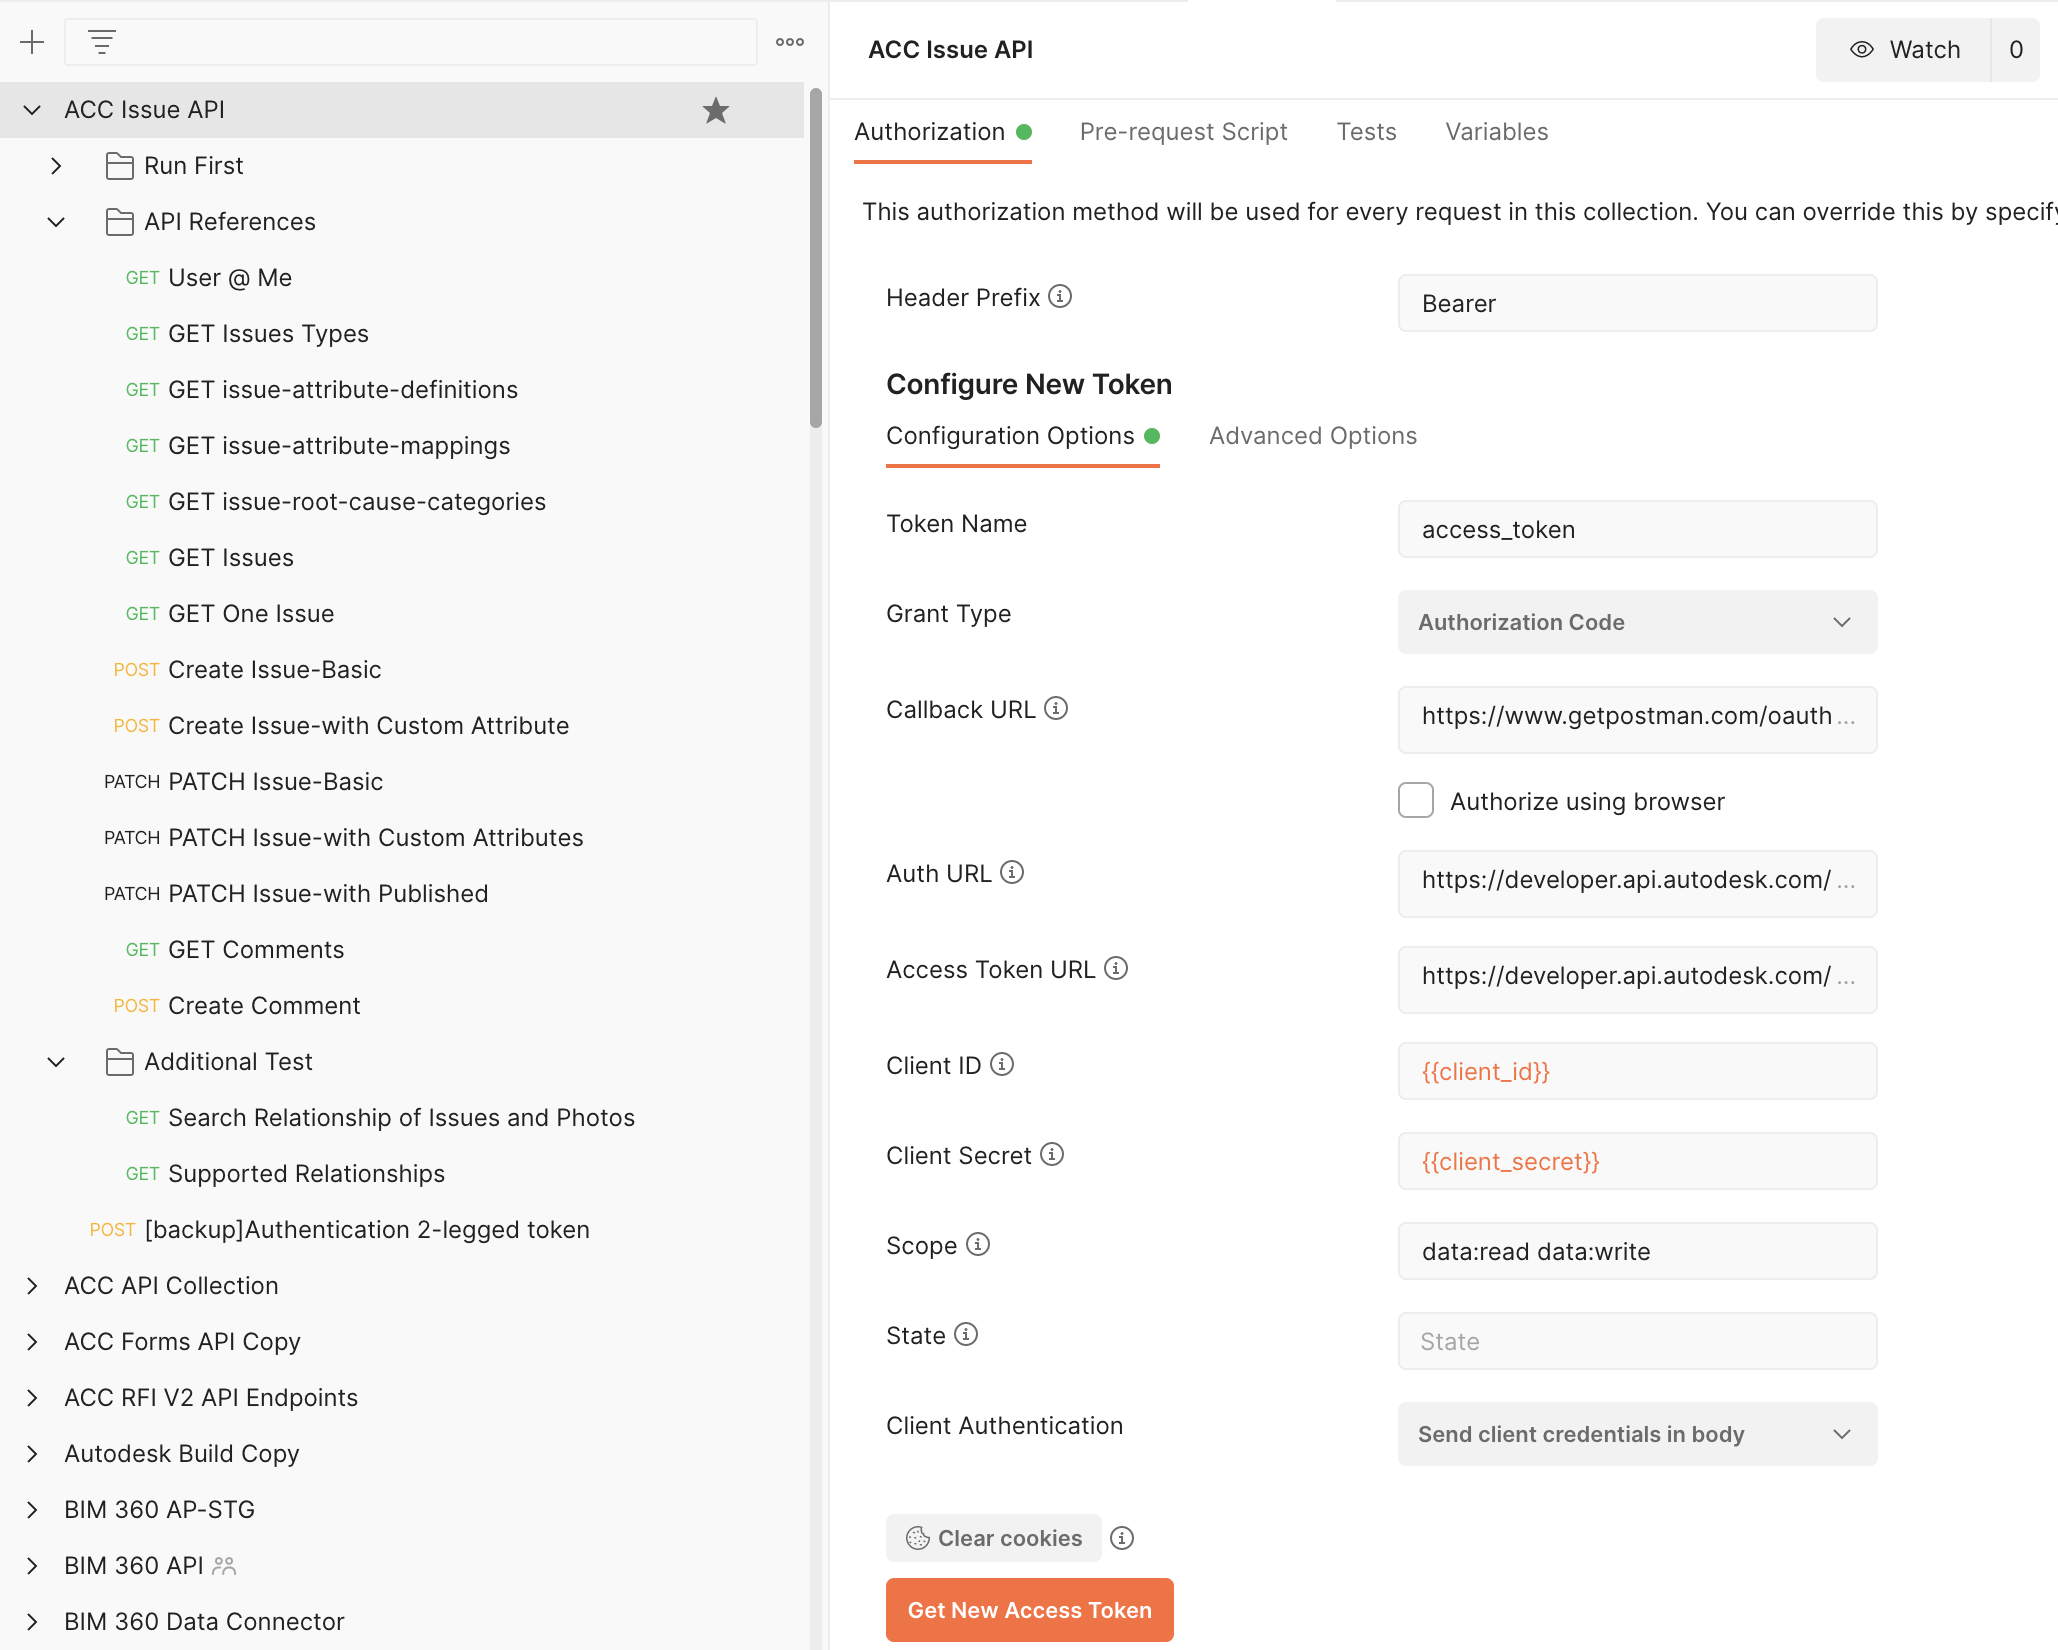Open the Advanced Options tab
2058x1650 pixels.
[1312, 436]
